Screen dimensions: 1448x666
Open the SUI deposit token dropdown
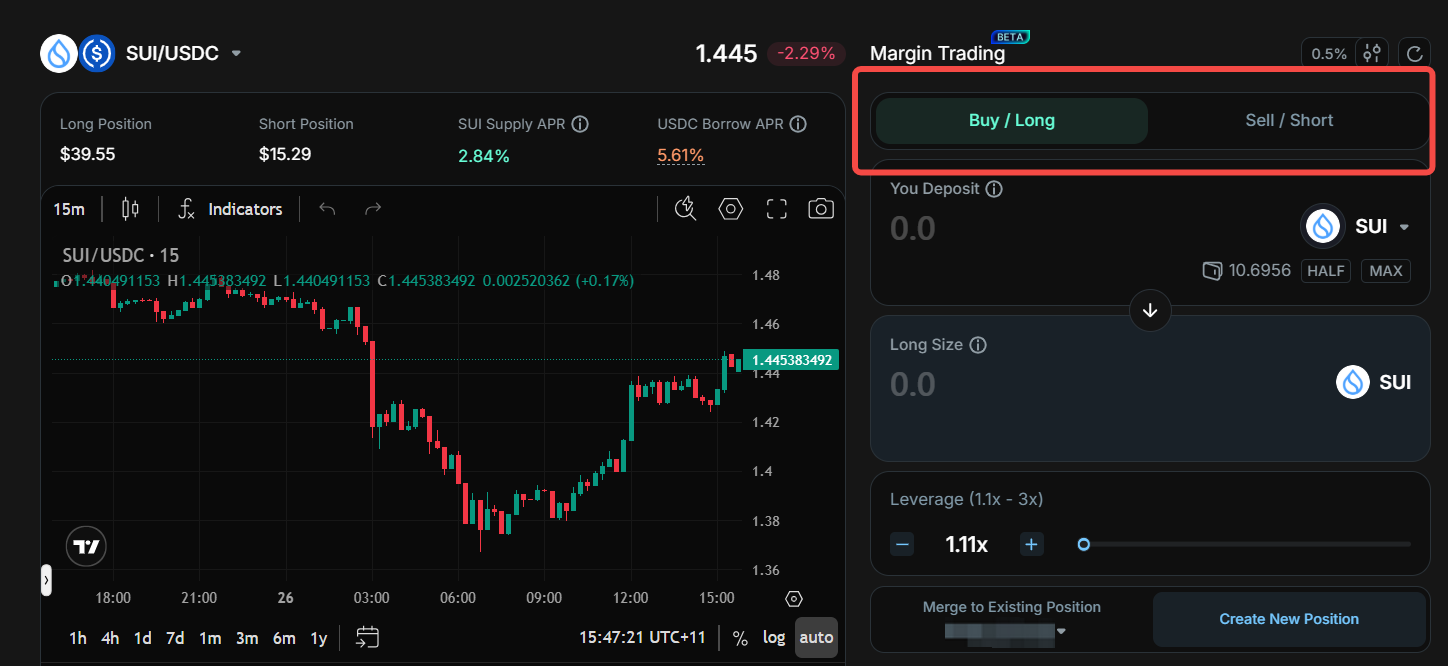click(x=1358, y=227)
